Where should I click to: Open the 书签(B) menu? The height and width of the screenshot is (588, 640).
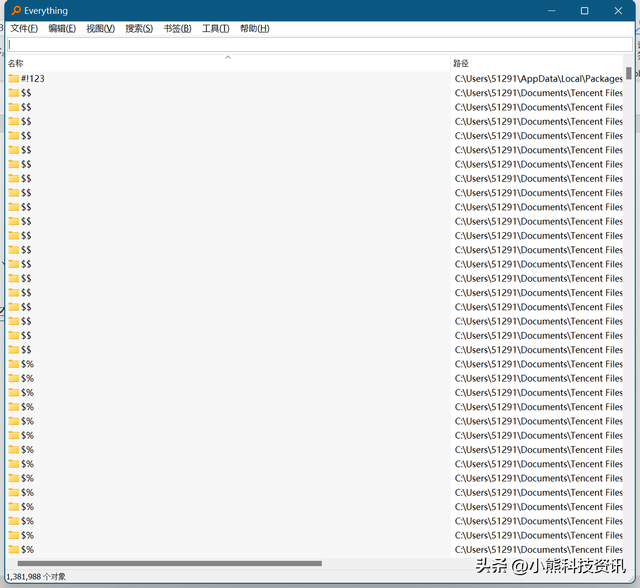point(178,29)
